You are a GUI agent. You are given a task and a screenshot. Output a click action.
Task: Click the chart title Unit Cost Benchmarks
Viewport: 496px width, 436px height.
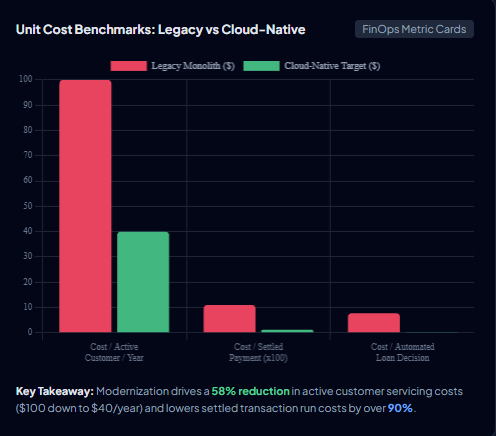tap(160, 29)
